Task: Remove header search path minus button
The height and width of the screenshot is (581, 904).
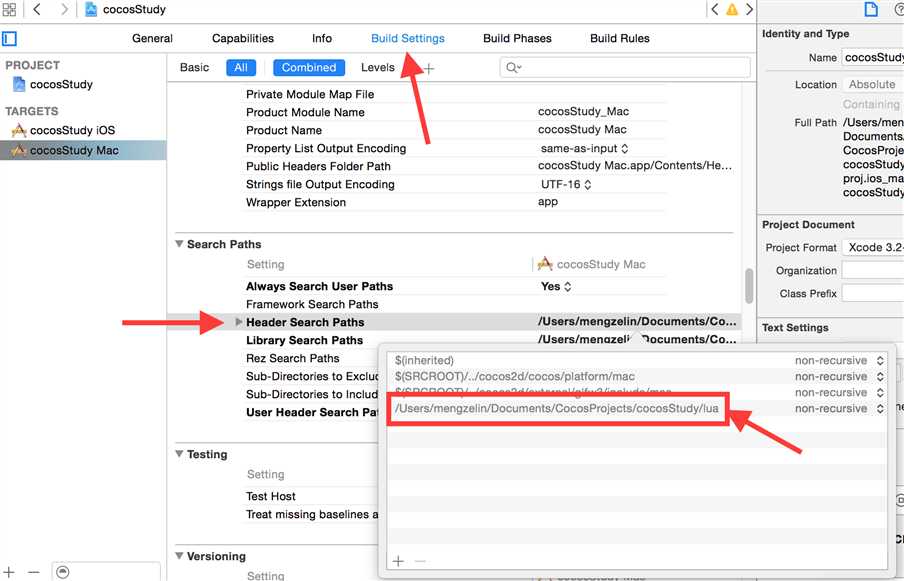Action: (x=420, y=561)
